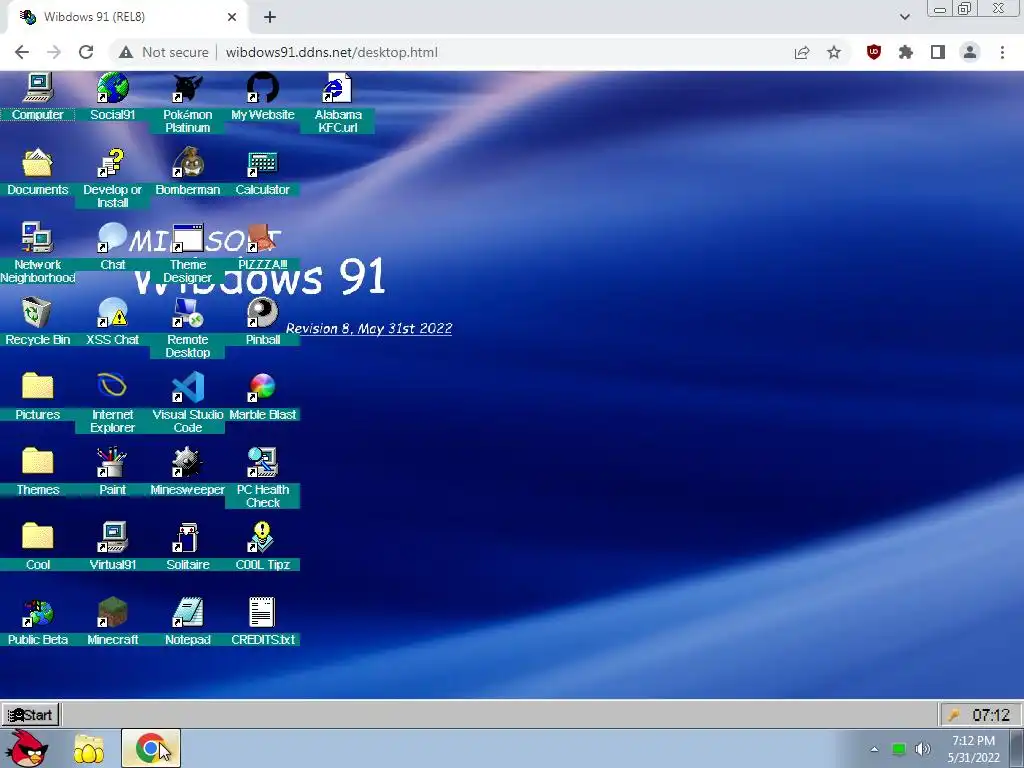The height and width of the screenshot is (768, 1024).
Task: Show hidden system tray icons
Action: coord(874,749)
